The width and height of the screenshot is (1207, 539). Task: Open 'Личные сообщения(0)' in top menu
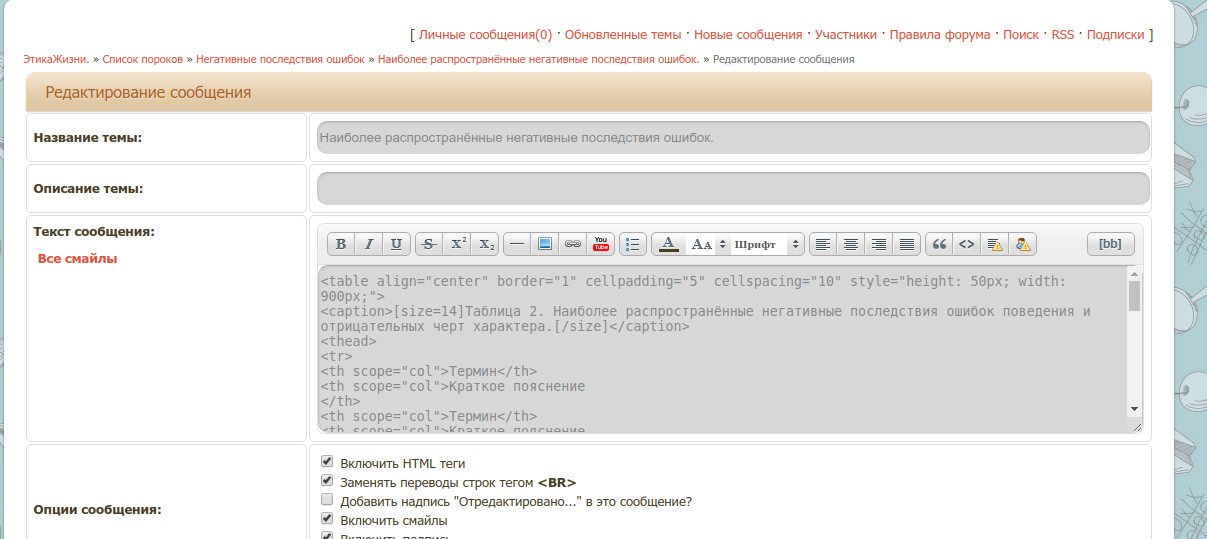click(x=485, y=35)
